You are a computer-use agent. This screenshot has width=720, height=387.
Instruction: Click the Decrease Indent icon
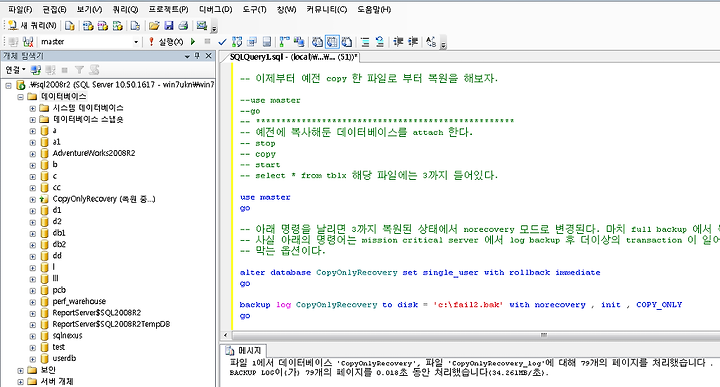pos(398,42)
